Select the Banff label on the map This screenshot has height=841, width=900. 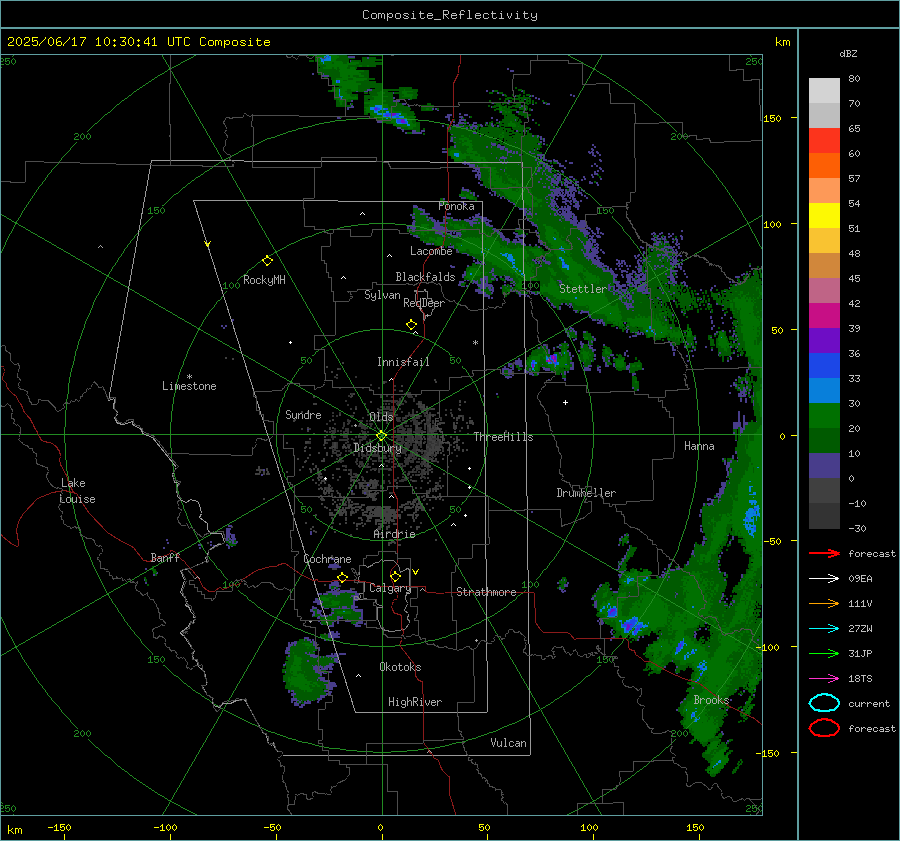(x=165, y=557)
